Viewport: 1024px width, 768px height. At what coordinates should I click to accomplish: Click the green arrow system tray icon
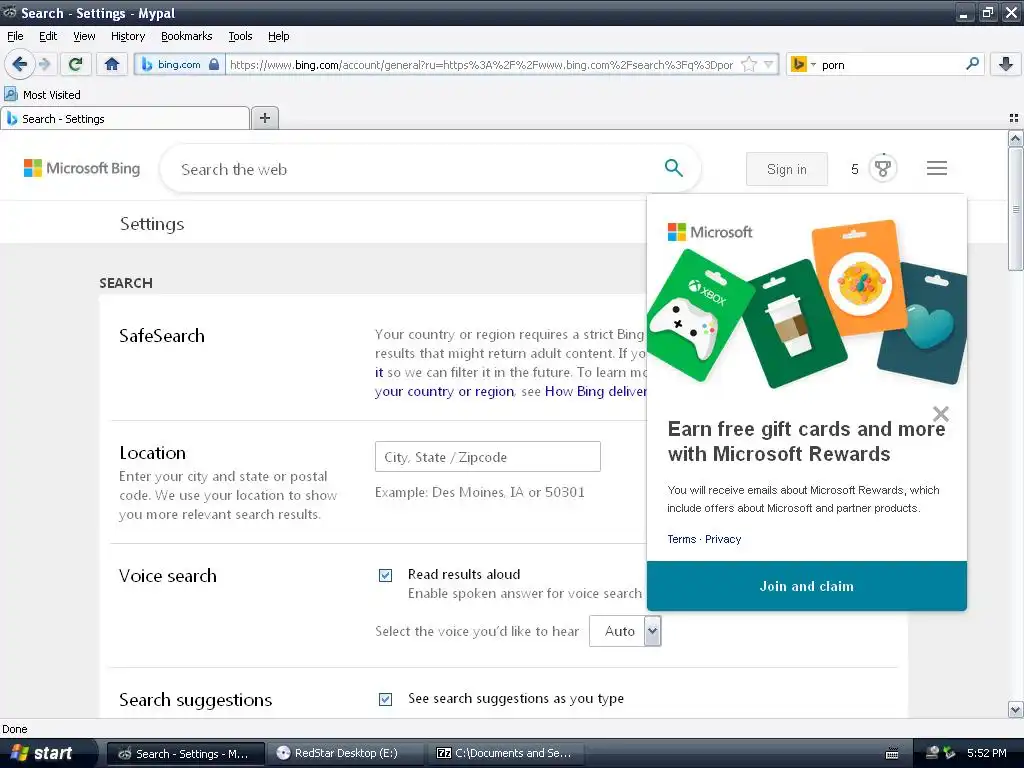[950, 753]
